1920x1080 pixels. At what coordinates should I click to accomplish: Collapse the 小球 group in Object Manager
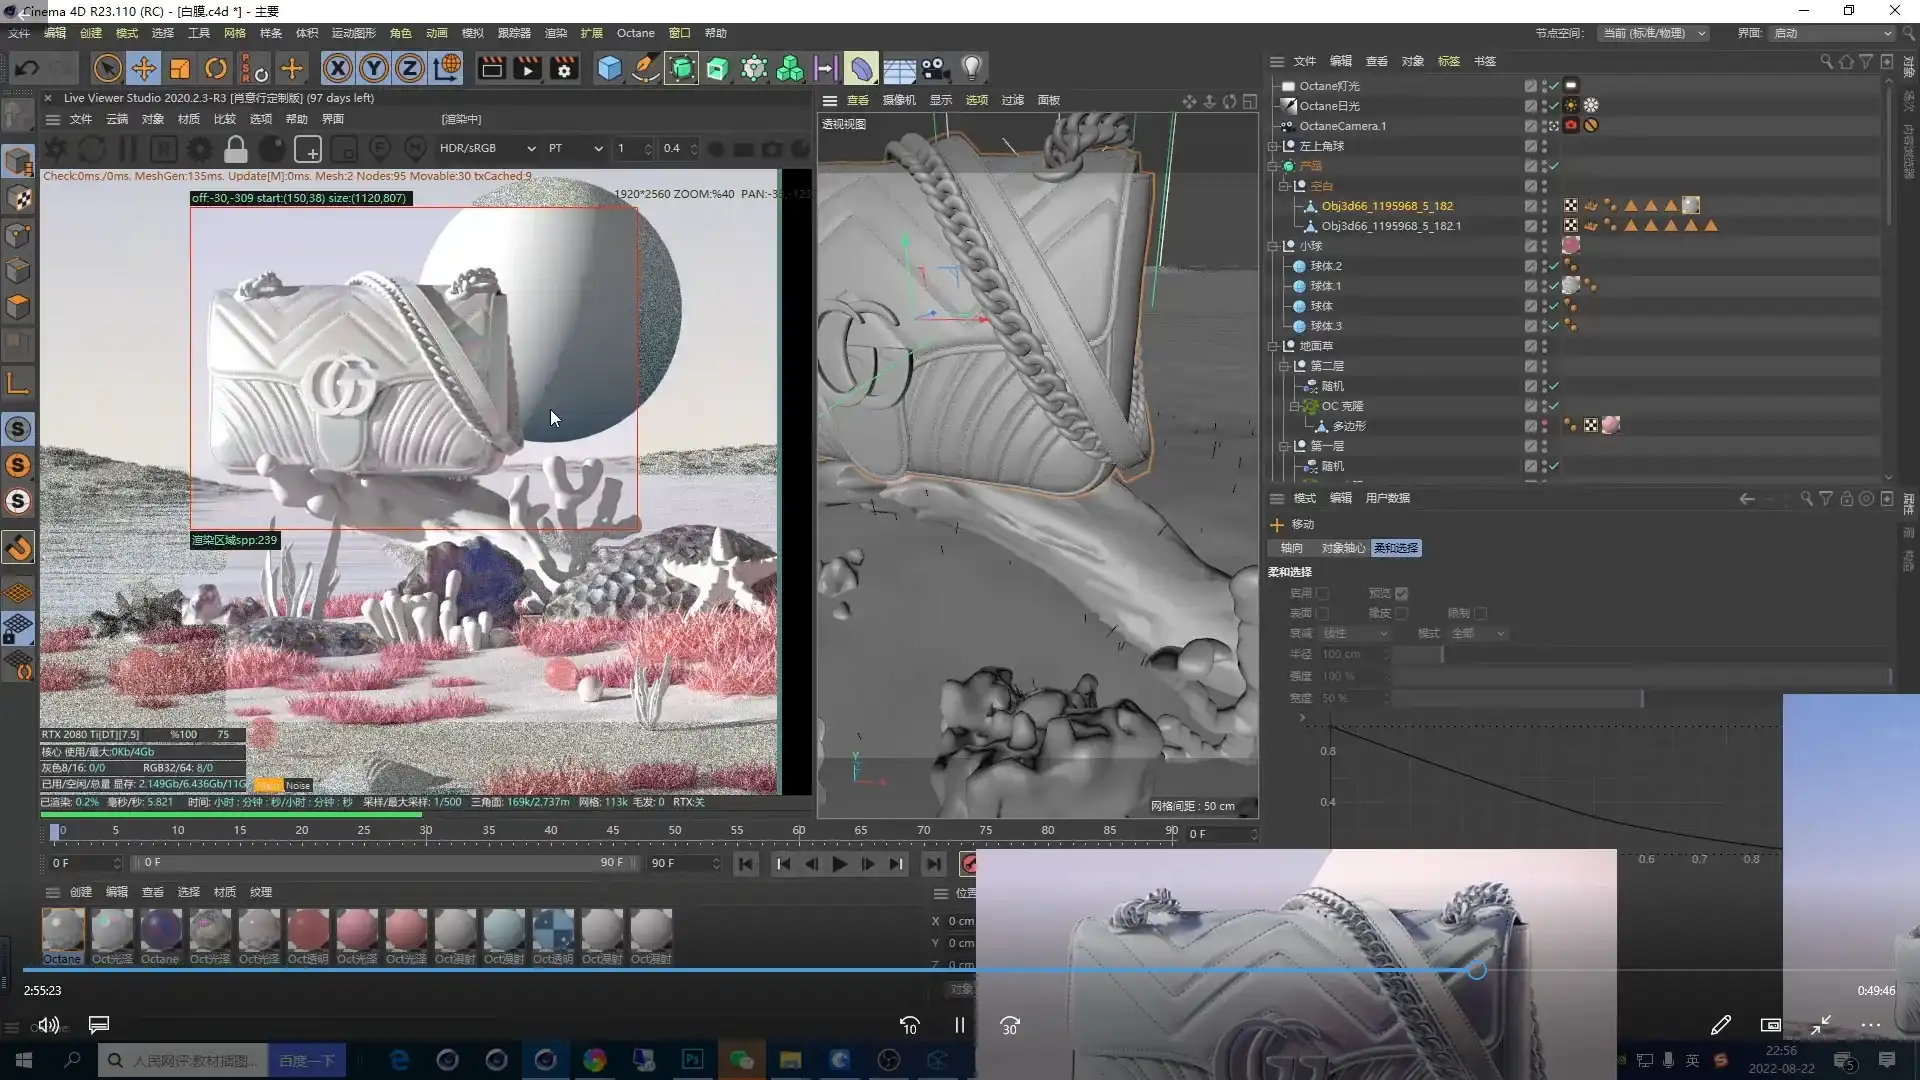tap(1272, 246)
